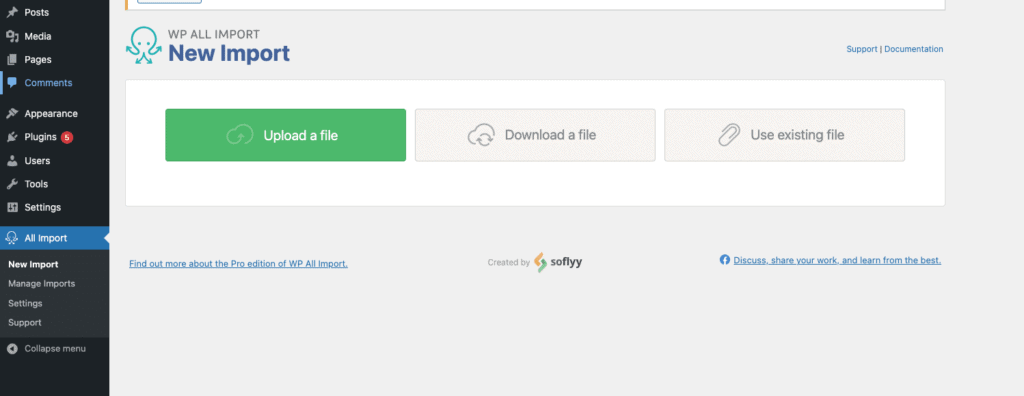This screenshot has width=1024, height=396.
Task: Click the paperclip existing file icon
Action: (729, 135)
